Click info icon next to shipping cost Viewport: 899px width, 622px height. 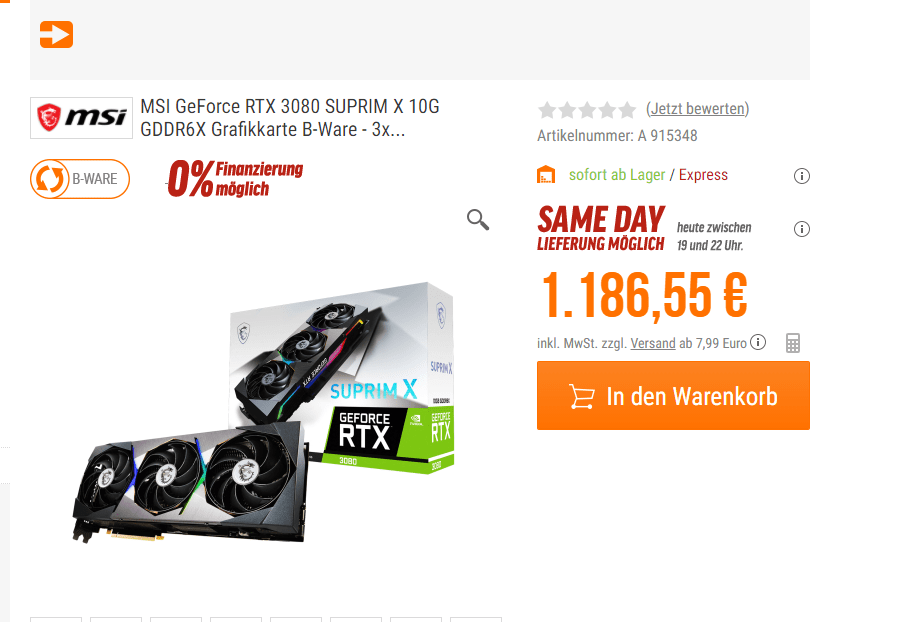click(x=758, y=342)
